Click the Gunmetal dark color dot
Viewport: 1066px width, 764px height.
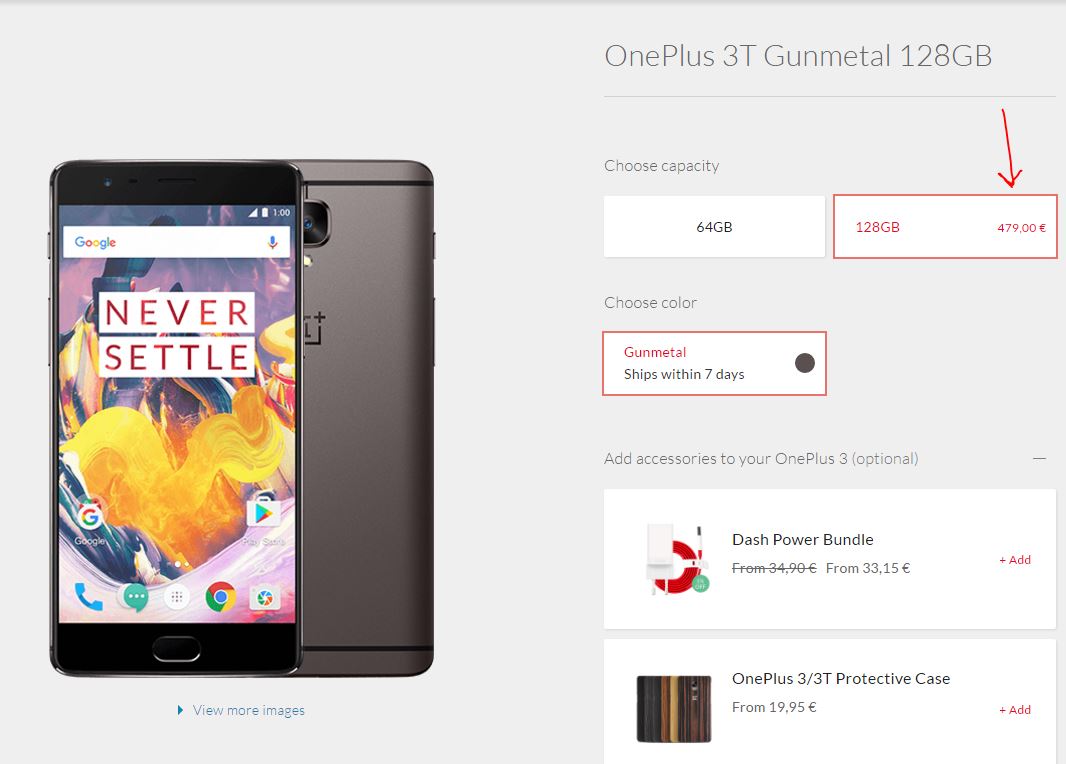pos(805,363)
